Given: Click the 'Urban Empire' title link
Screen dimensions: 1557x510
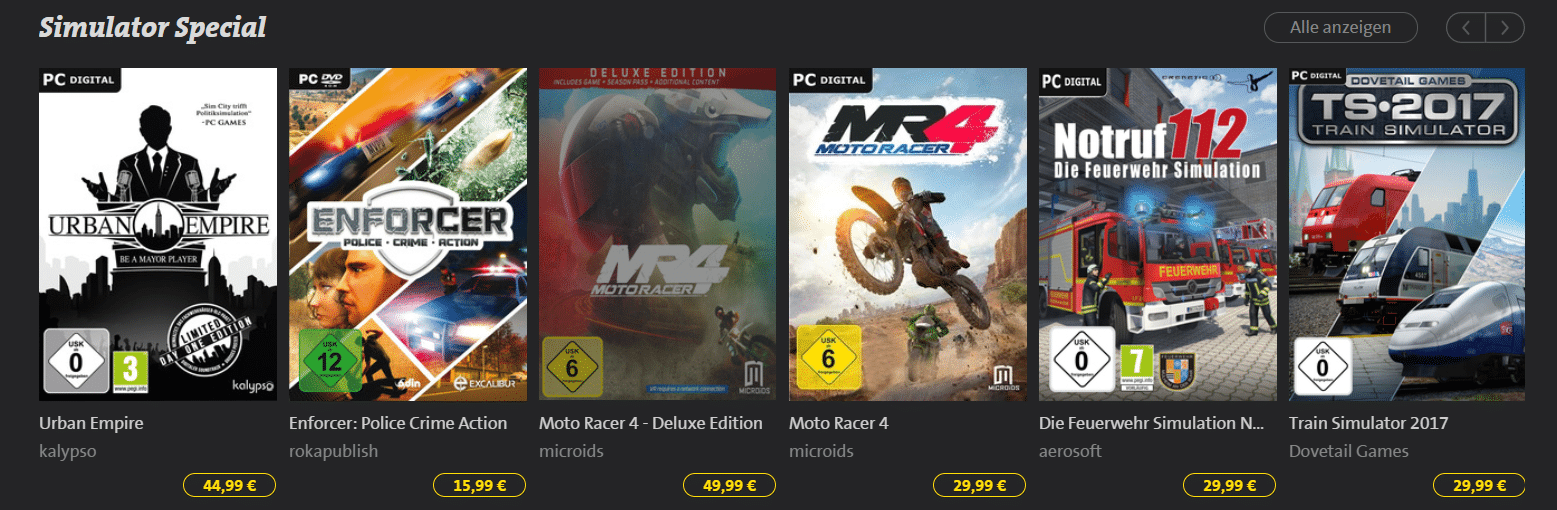Looking at the screenshot, I should click(91, 423).
